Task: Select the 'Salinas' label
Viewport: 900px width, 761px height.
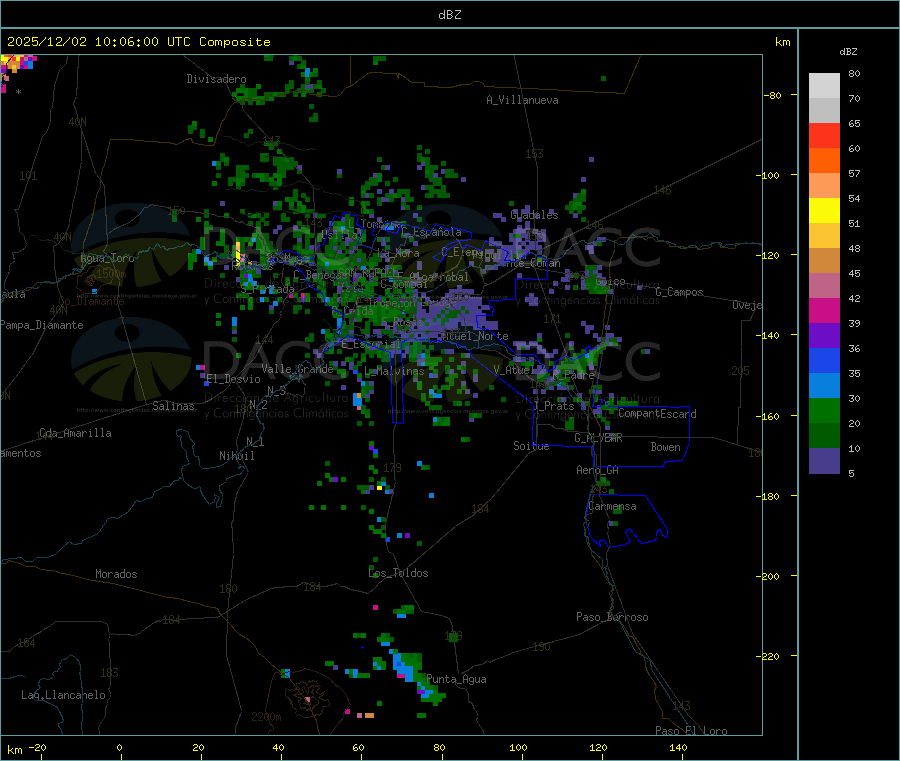Action: click(173, 406)
